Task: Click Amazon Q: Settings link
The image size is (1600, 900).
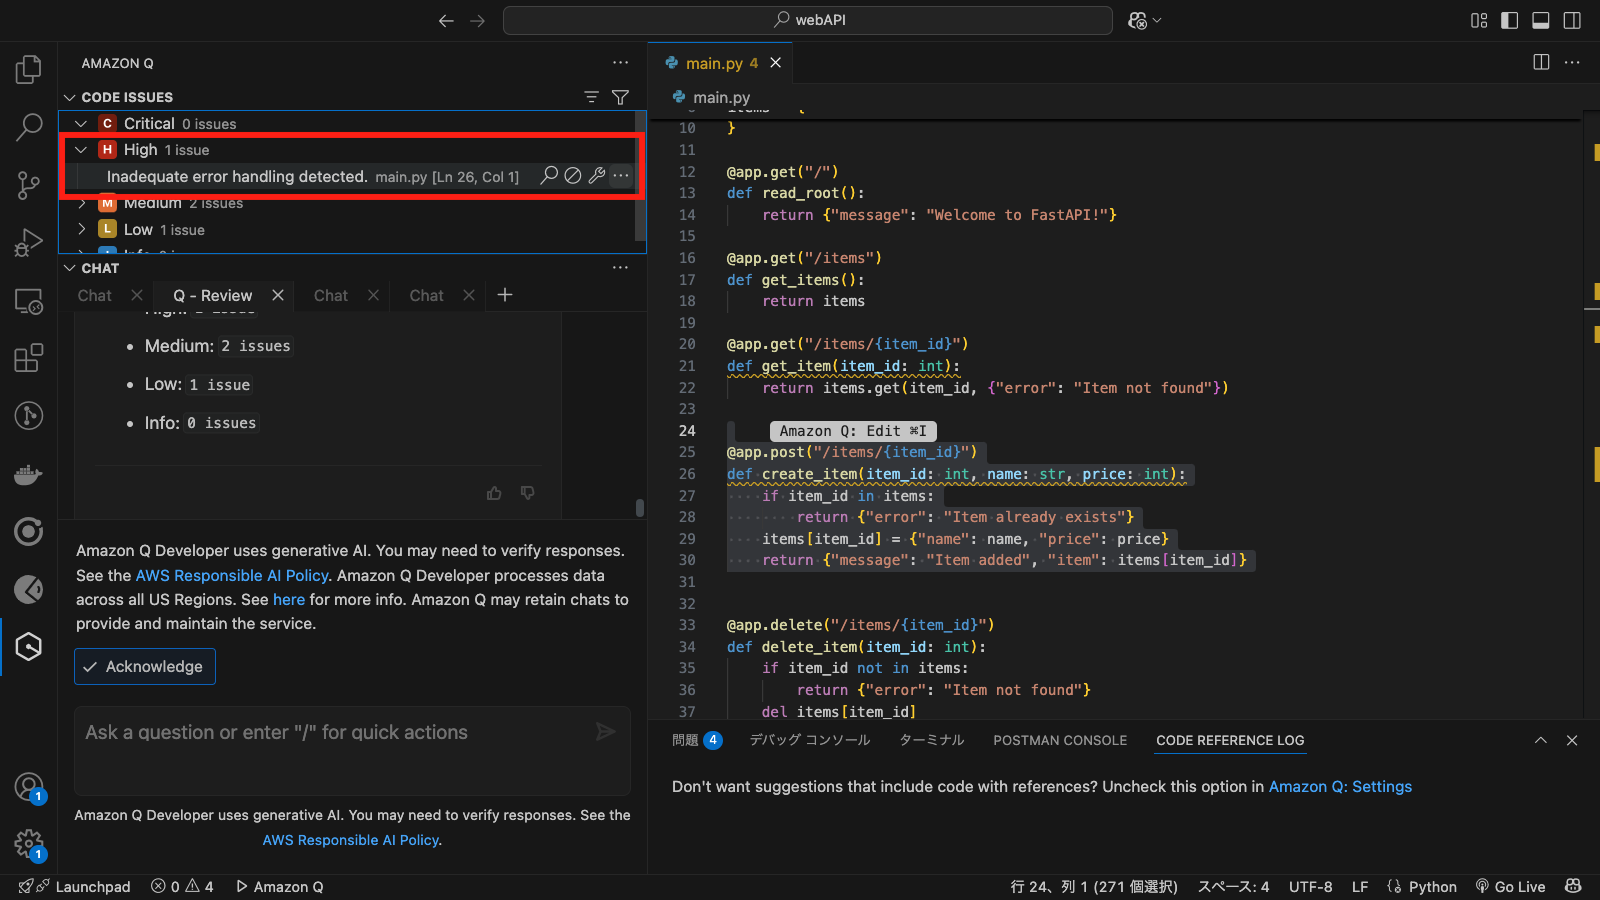Action: (x=1340, y=786)
